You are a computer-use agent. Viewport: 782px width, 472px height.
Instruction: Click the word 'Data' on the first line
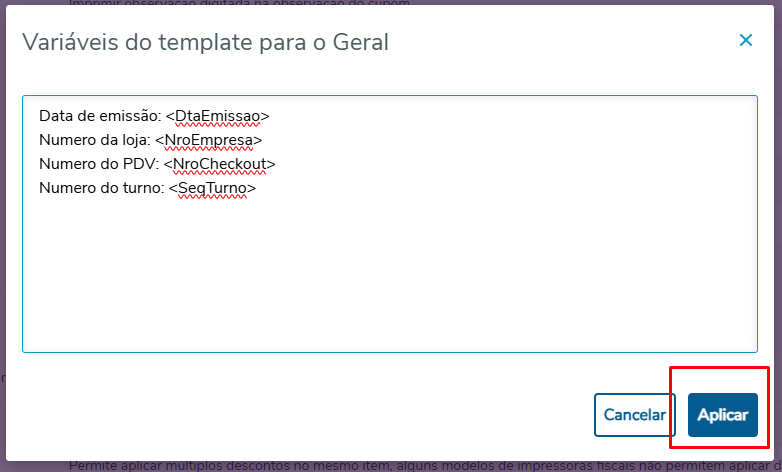55,116
